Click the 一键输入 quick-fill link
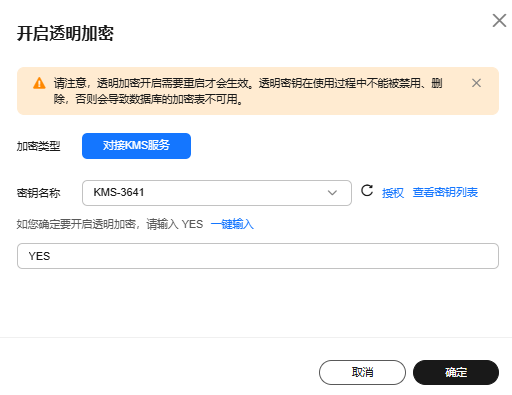The height and width of the screenshot is (395, 512). pos(232,224)
